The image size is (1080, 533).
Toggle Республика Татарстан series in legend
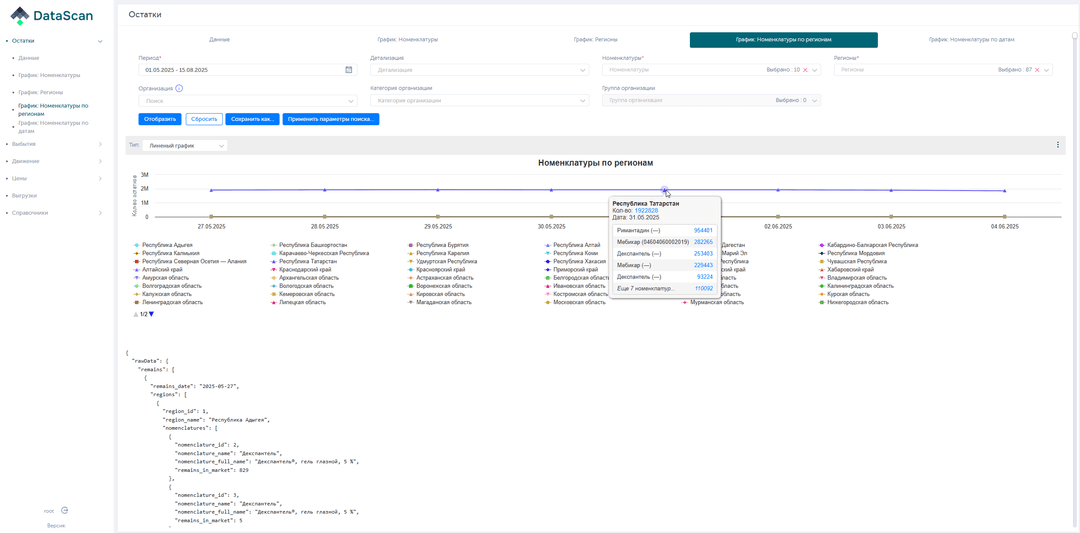tap(302, 261)
